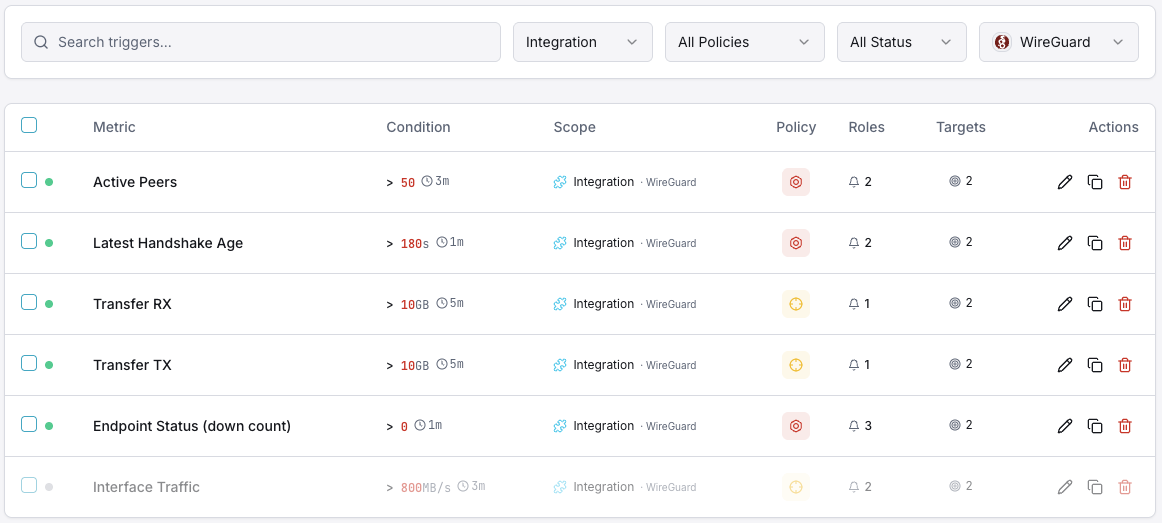Click the Interface Traffic policy icon
The width and height of the screenshot is (1162, 523).
(796, 487)
